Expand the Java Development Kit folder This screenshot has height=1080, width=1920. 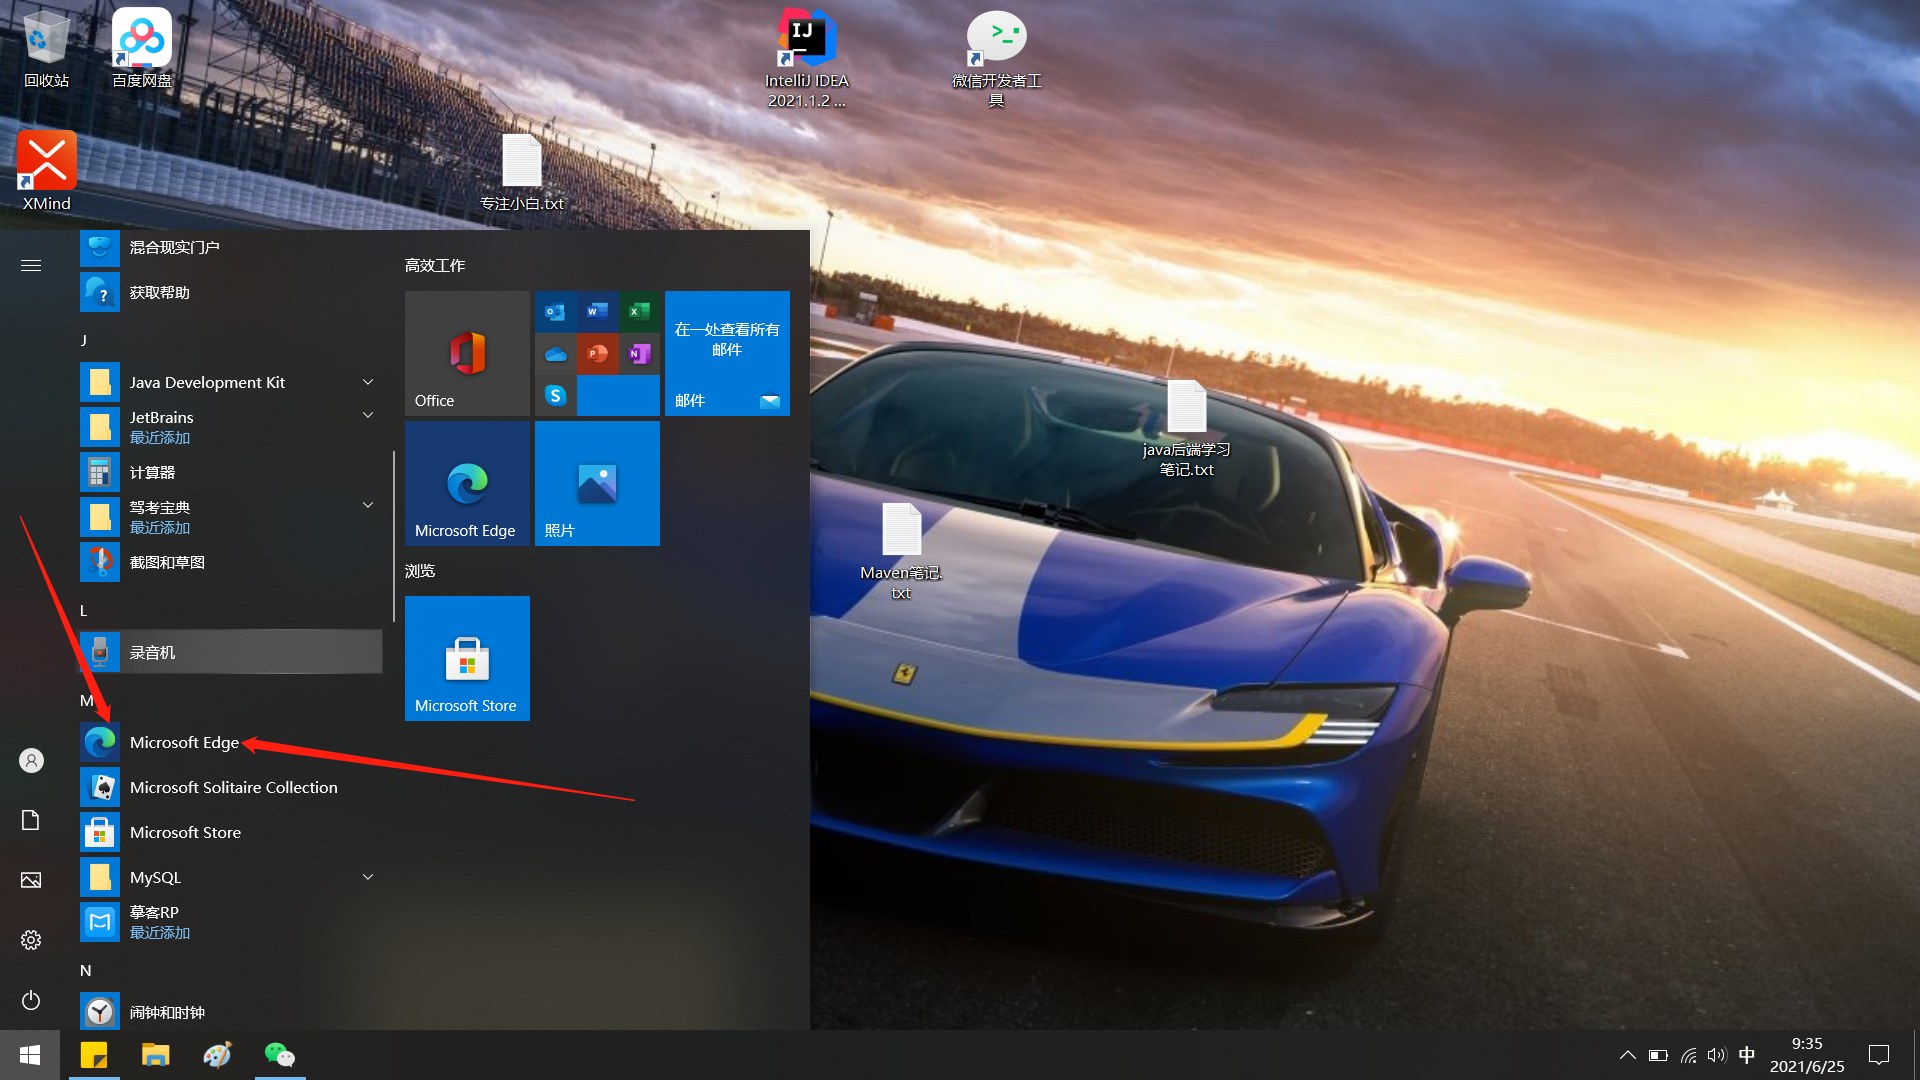368,382
